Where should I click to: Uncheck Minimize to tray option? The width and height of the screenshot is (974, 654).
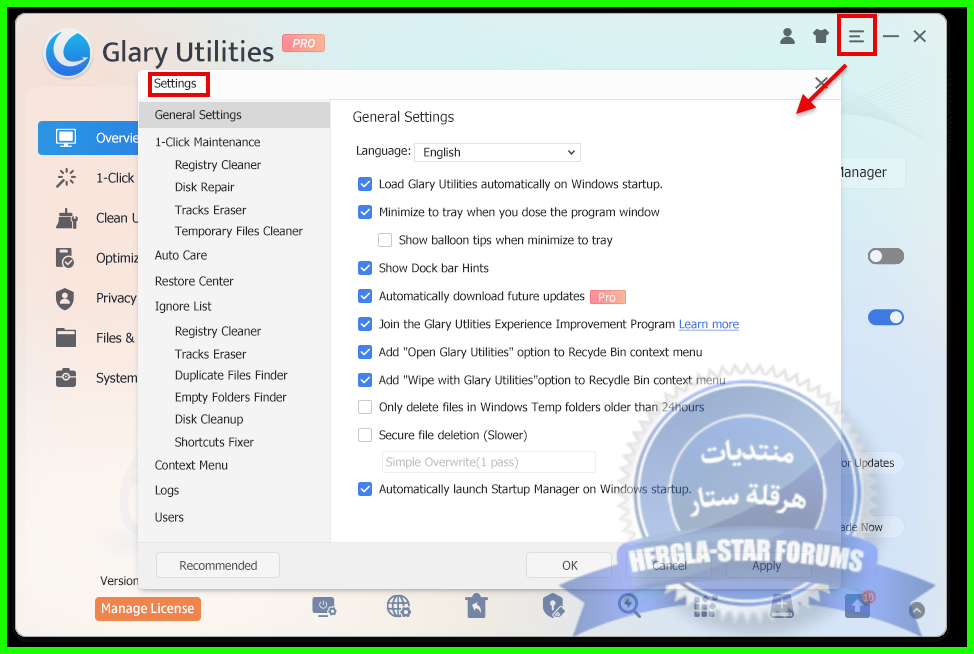point(365,212)
